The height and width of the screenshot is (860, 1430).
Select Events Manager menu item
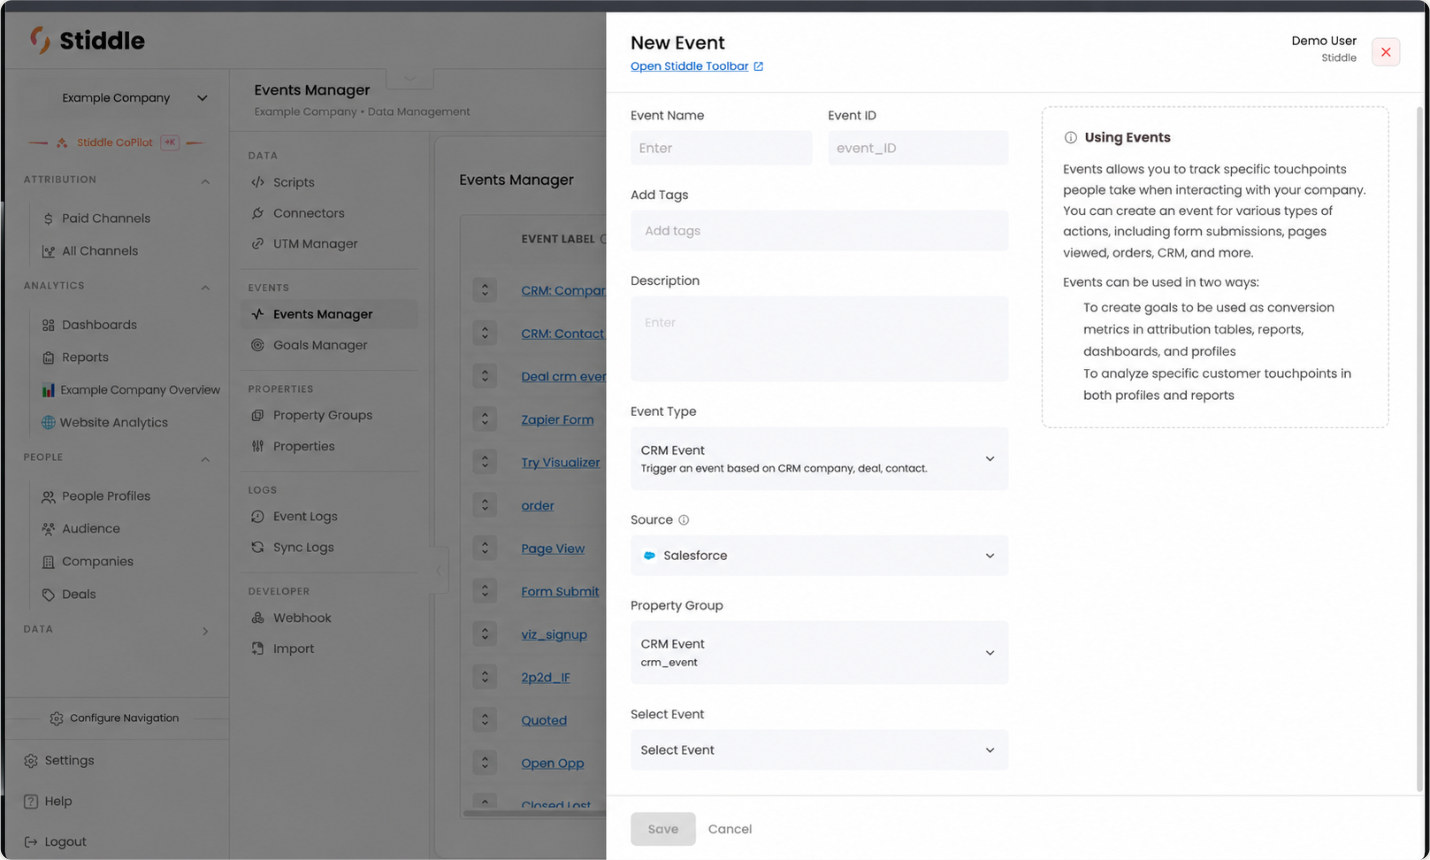pyautogui.click(x=329, y=314)
